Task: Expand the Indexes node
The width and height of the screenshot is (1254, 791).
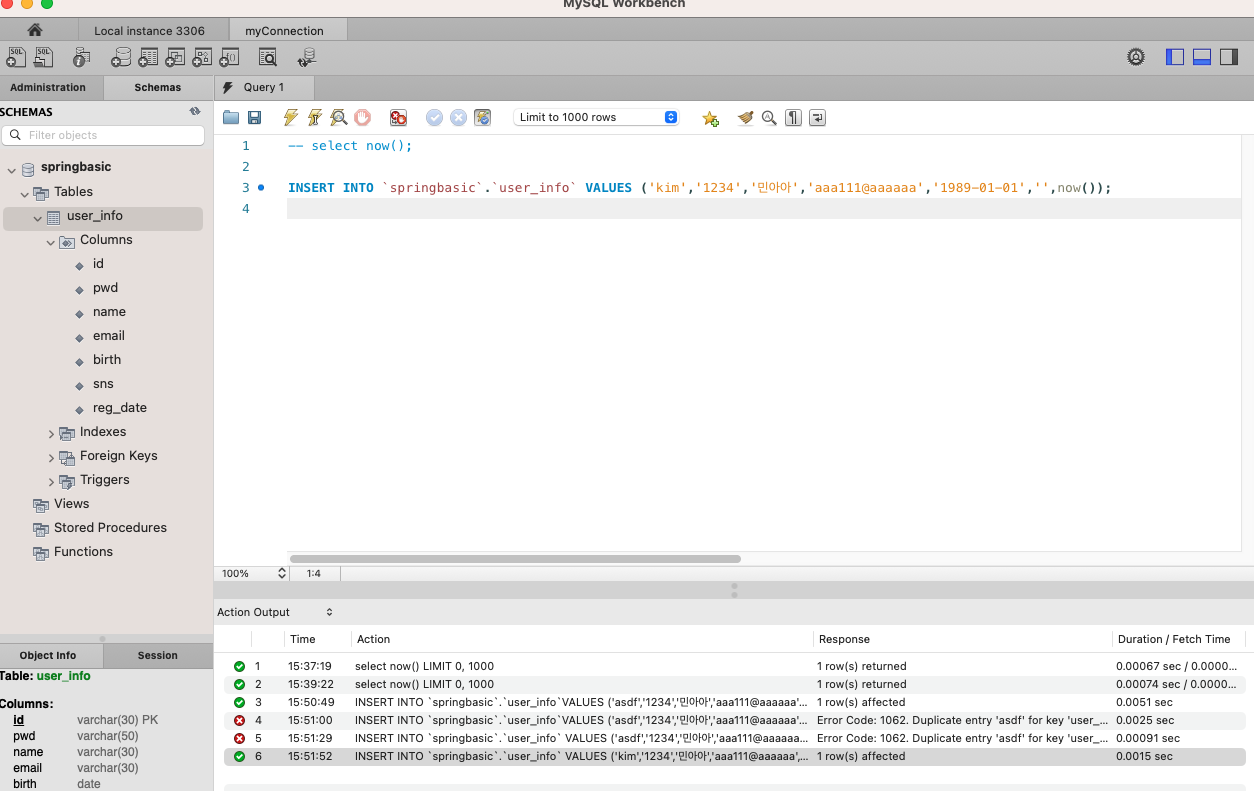Action: click(x=51, y=433)
